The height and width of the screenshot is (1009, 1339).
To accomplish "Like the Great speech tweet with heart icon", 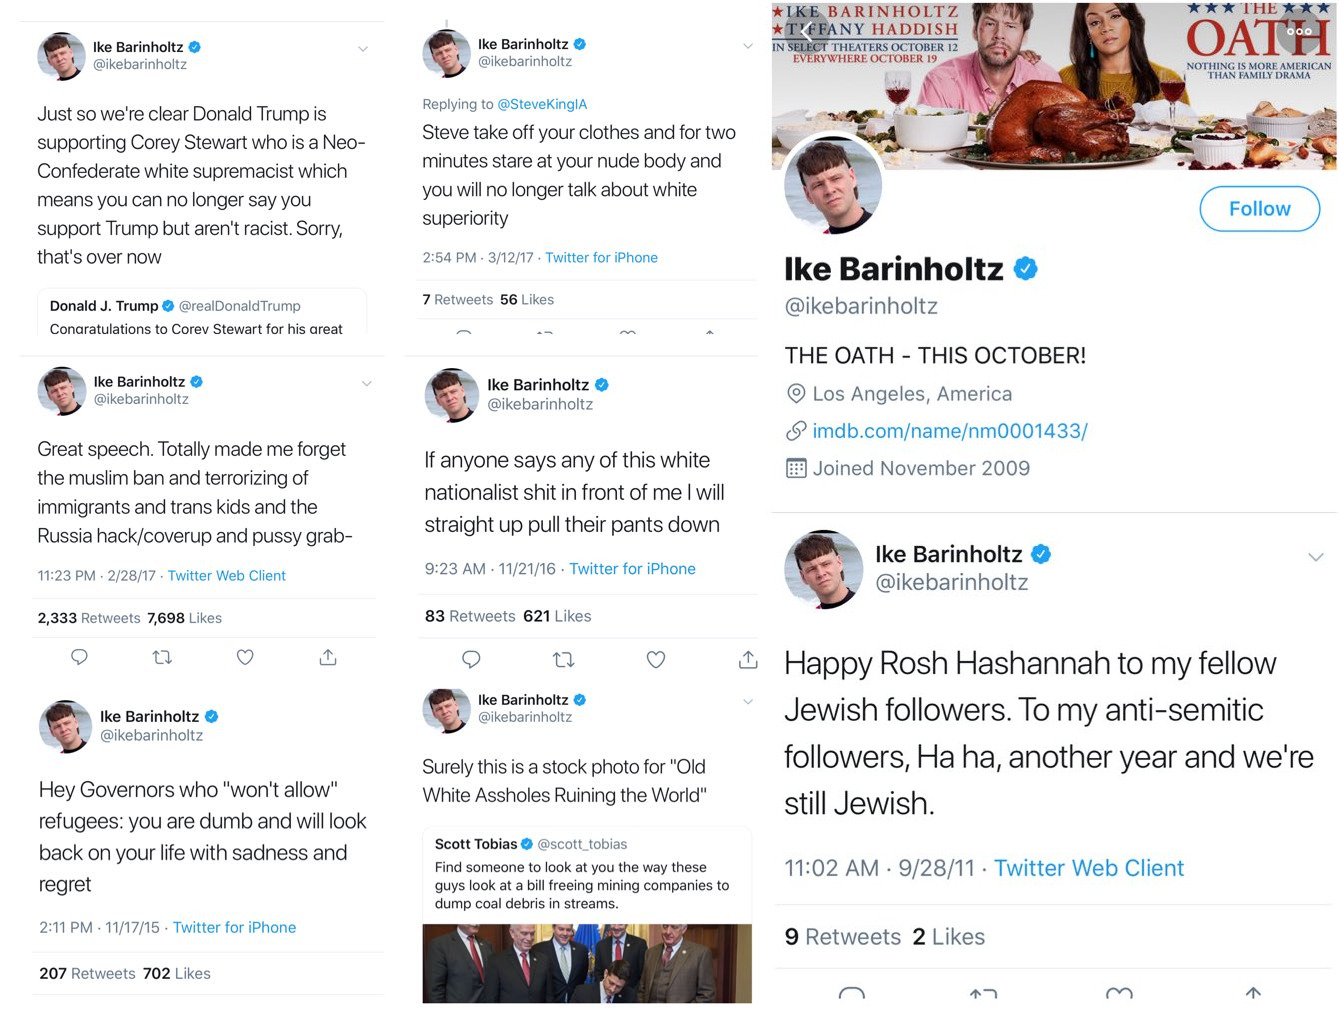I will (245, 657).
